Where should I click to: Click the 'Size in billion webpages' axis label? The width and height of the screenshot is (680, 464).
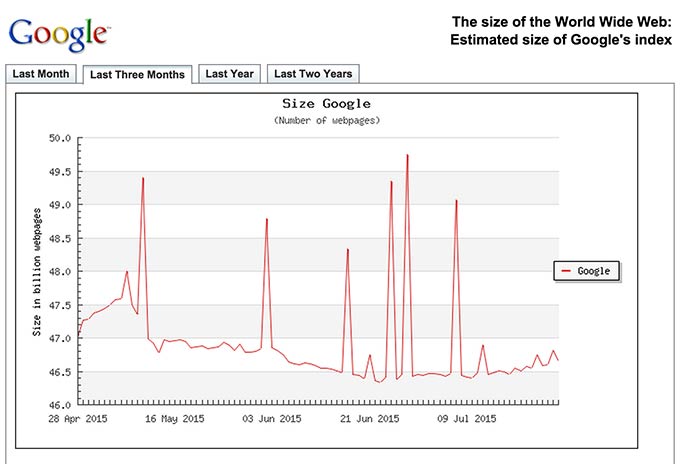[37, 272]
